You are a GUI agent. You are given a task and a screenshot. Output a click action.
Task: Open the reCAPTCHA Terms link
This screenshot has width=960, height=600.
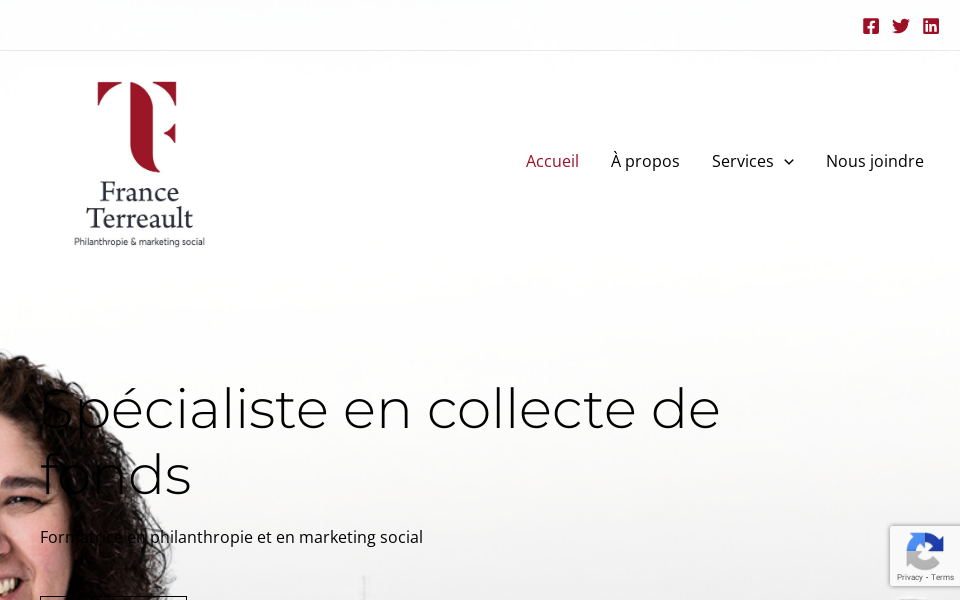[x=943, y=577]
